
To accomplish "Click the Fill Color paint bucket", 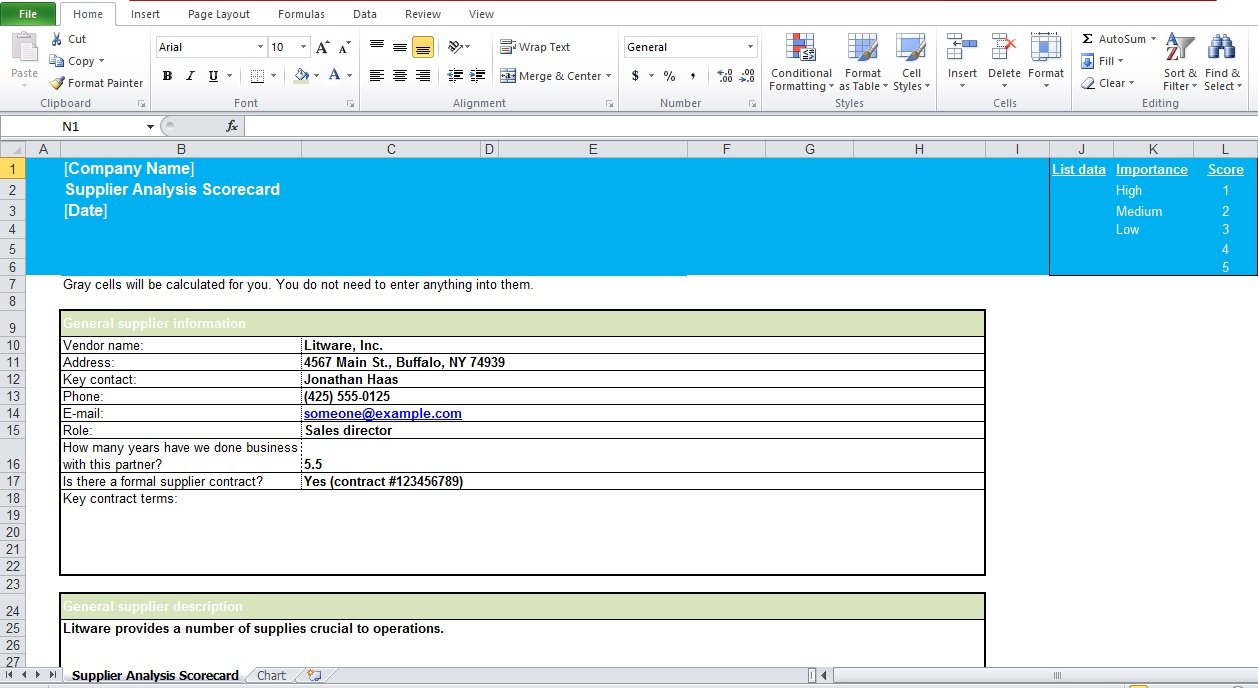I will tap(301, 76).
